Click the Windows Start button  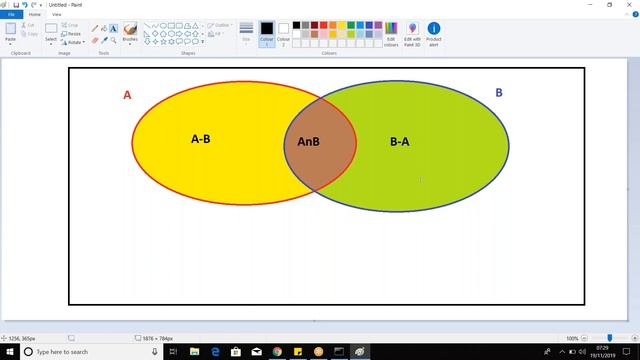(x=10, y=351)
